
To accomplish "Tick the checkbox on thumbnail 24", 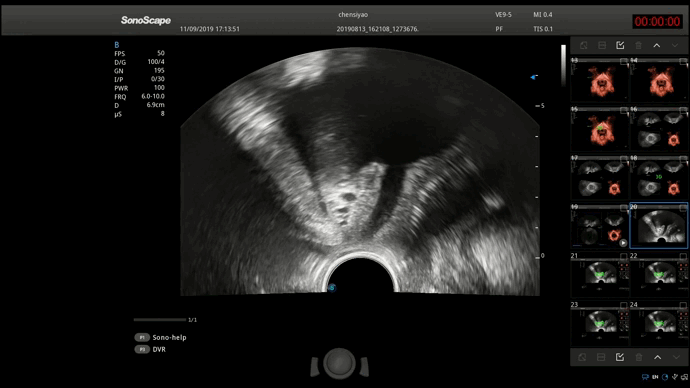I will click(683, 305).
